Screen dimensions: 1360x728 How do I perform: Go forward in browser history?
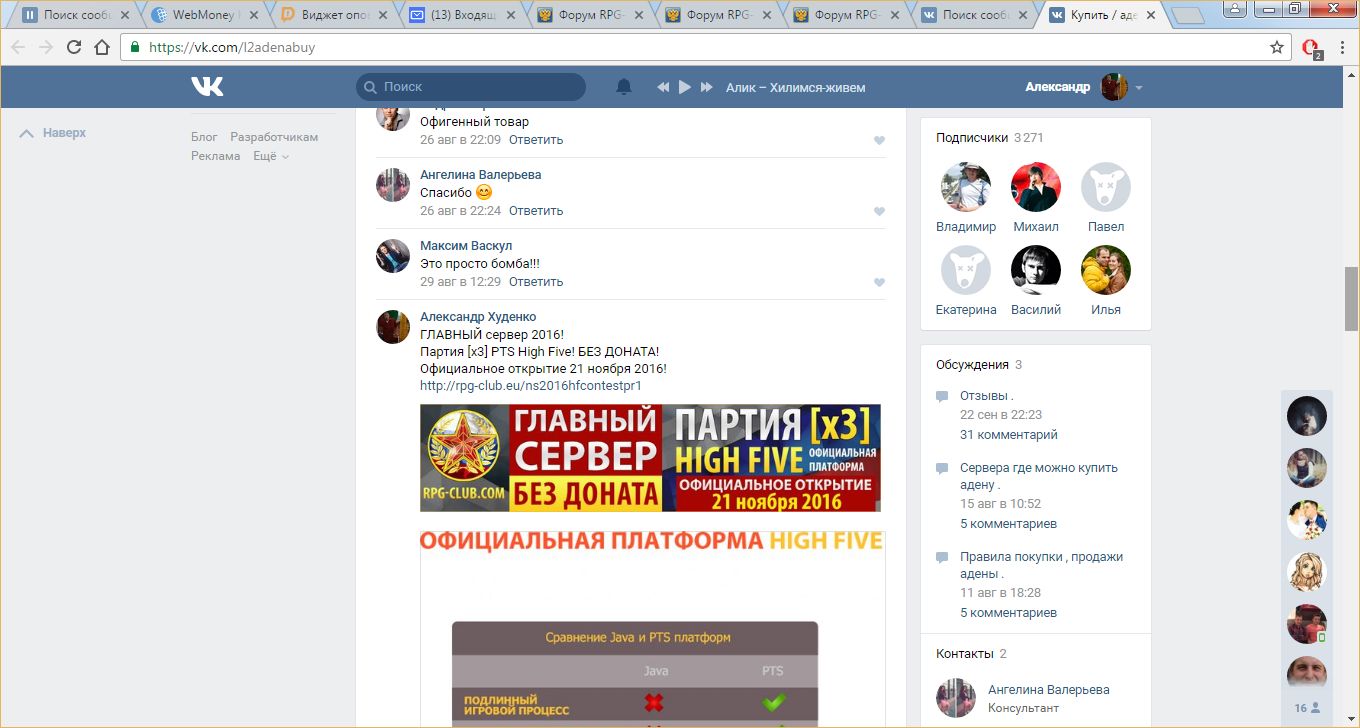(x=46, y=47)
